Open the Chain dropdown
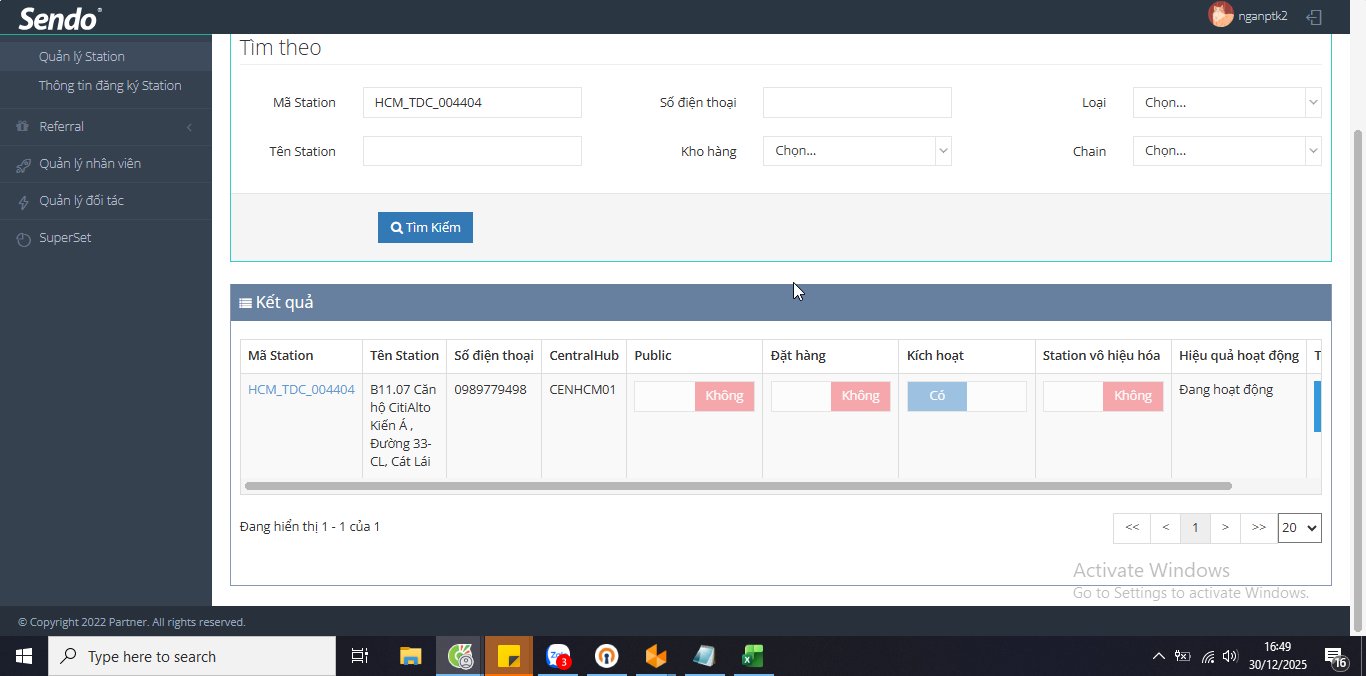The height and width of the screenshot is (676, 1366). [x=1227, y=151]
